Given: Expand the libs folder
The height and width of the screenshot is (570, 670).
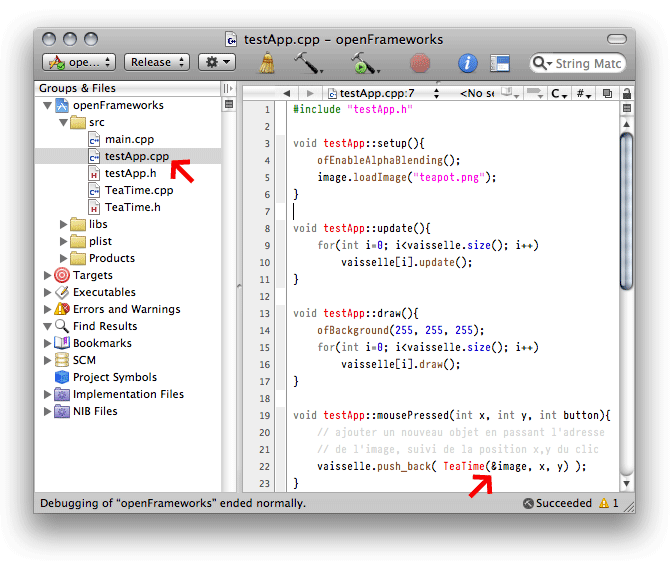Looking at the screenshot, I should (x=65, y=224).
